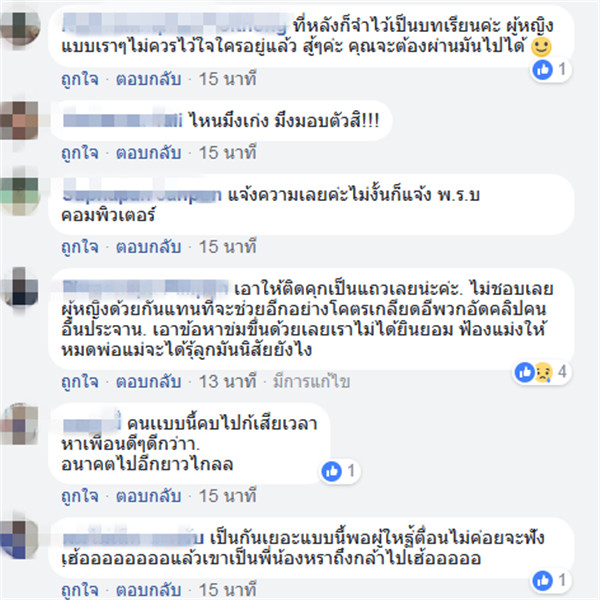Click the thumbs-up icon on 'คนแบบนี้คบไป' comment
Screen dimensions: 600x600
(331, 471)
